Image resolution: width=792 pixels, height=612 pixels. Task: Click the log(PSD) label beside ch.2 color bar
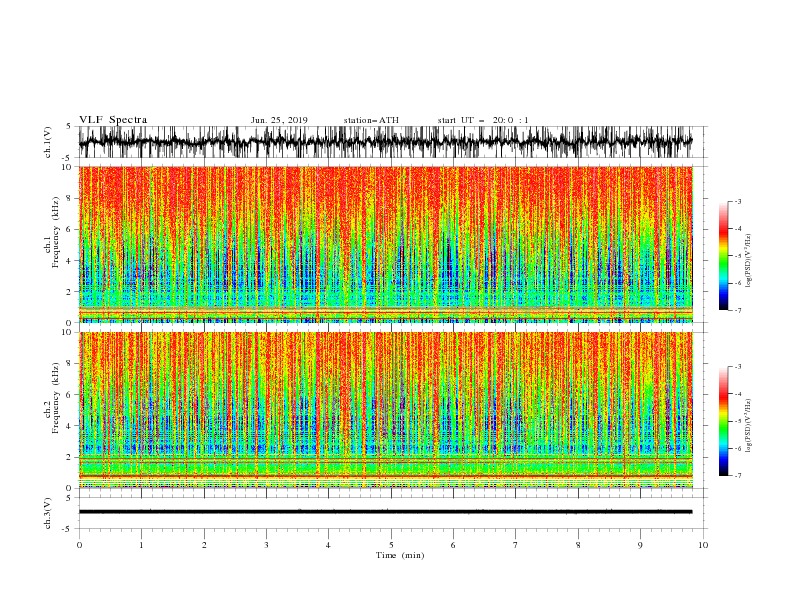tap(749, 425)
